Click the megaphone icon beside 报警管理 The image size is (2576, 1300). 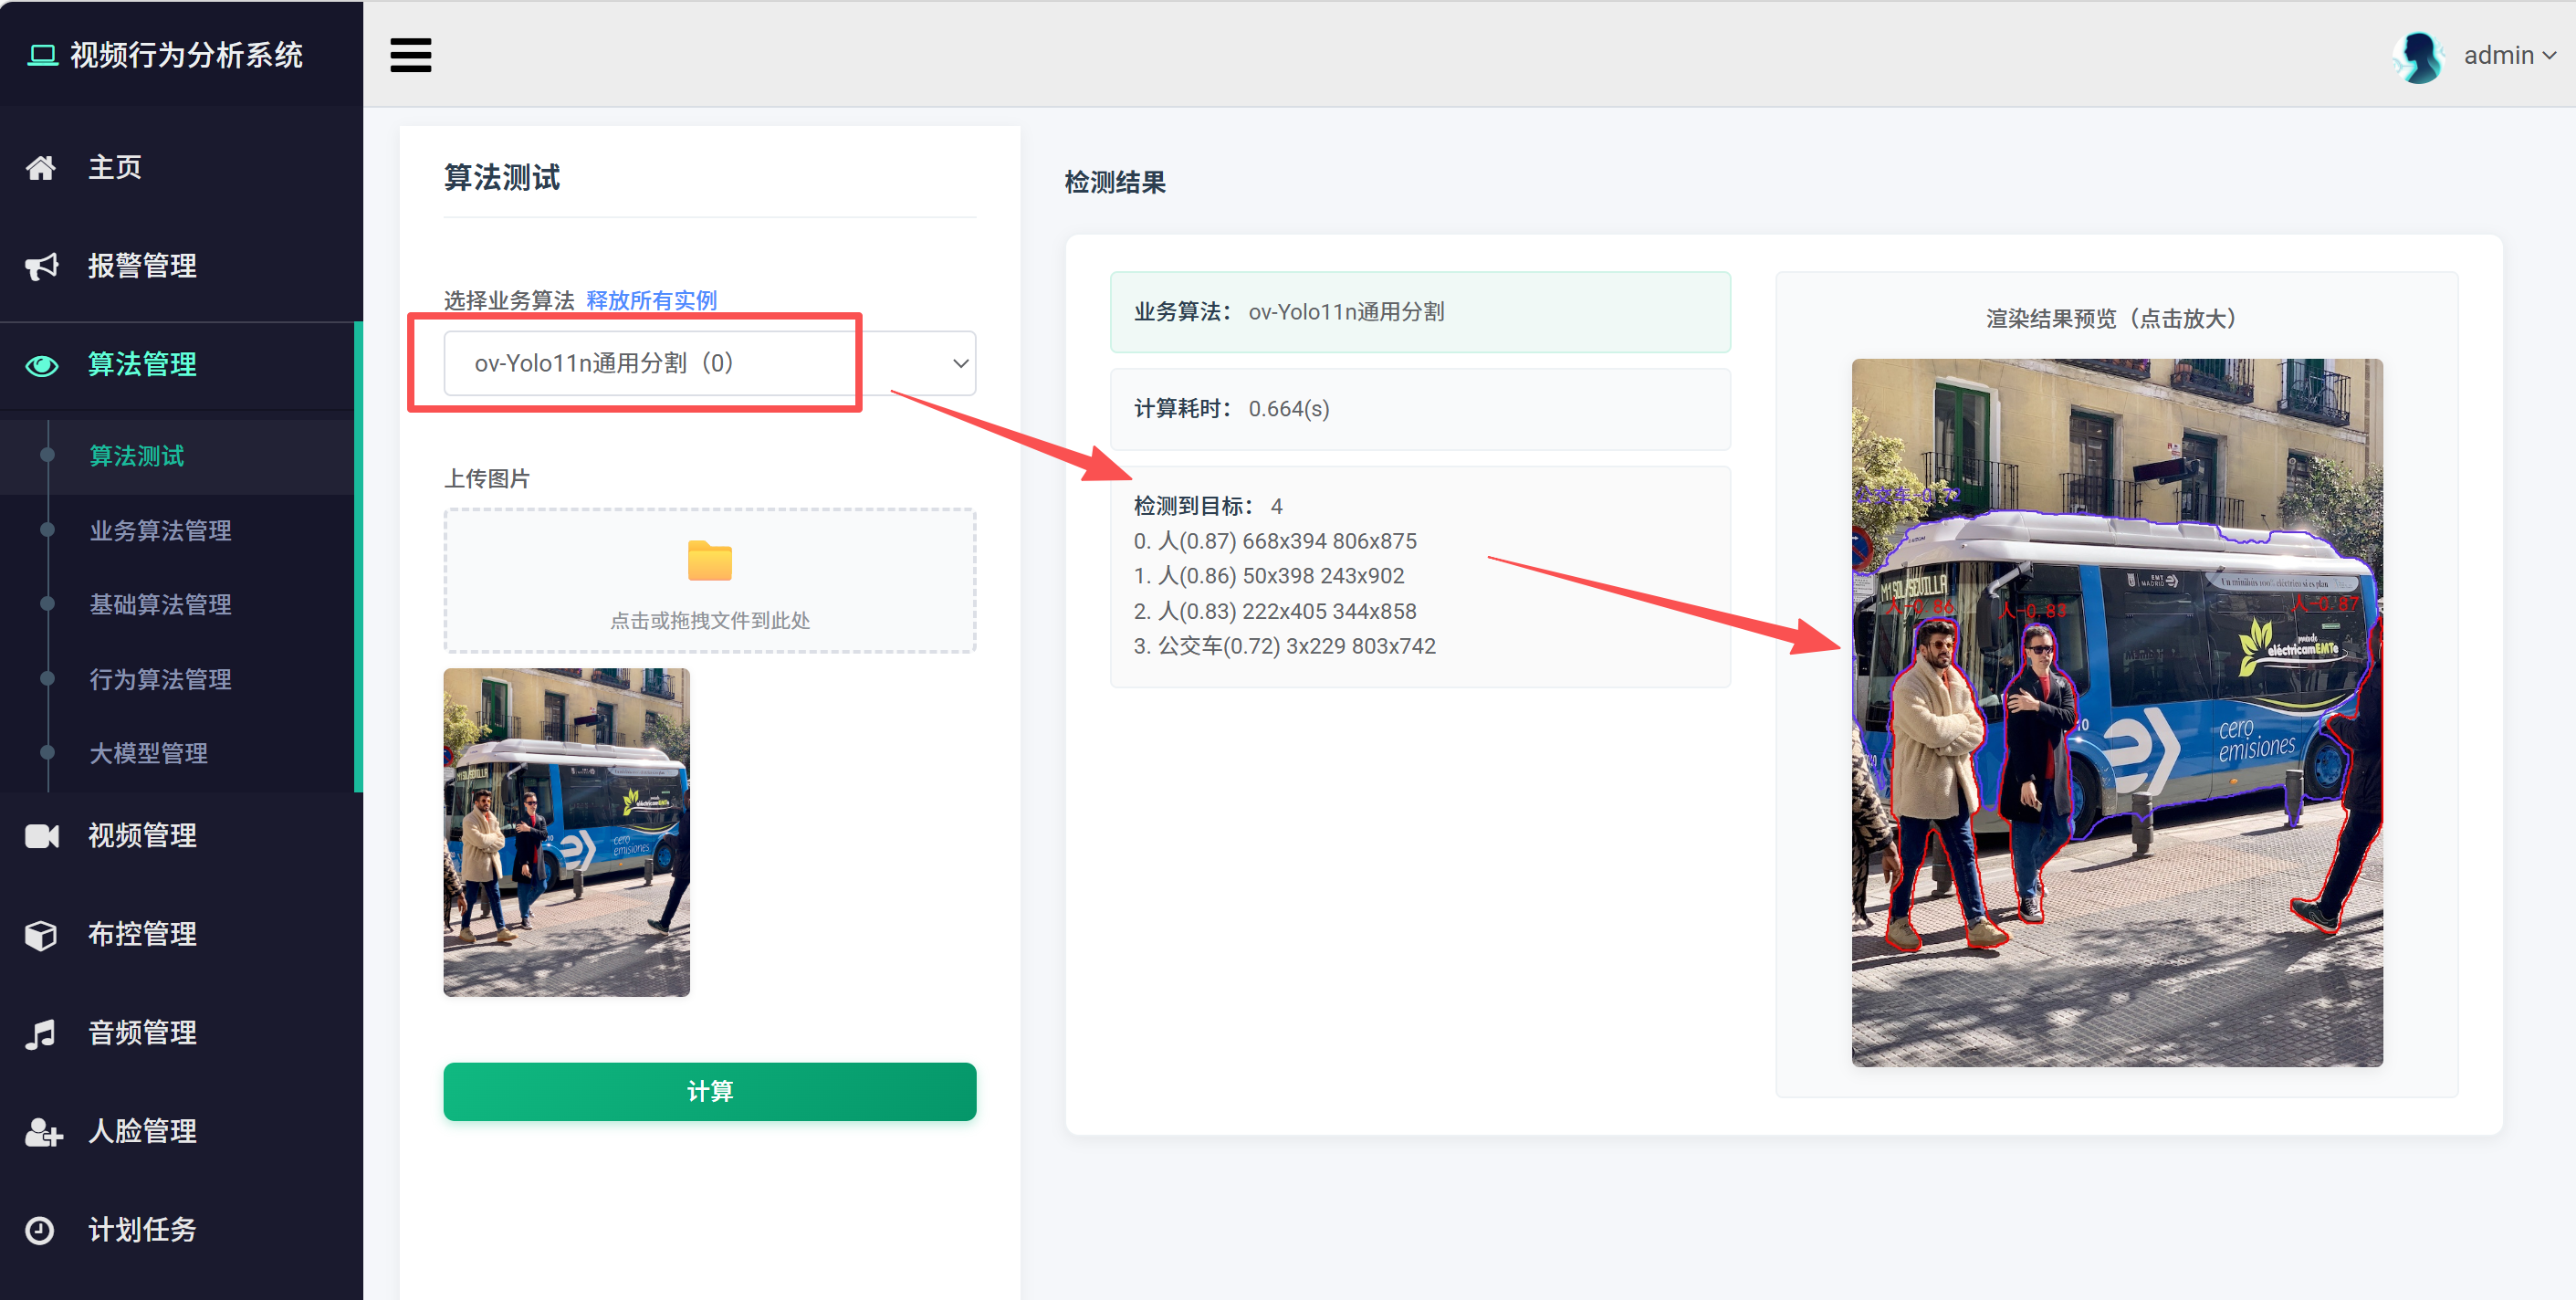[41, 266]
